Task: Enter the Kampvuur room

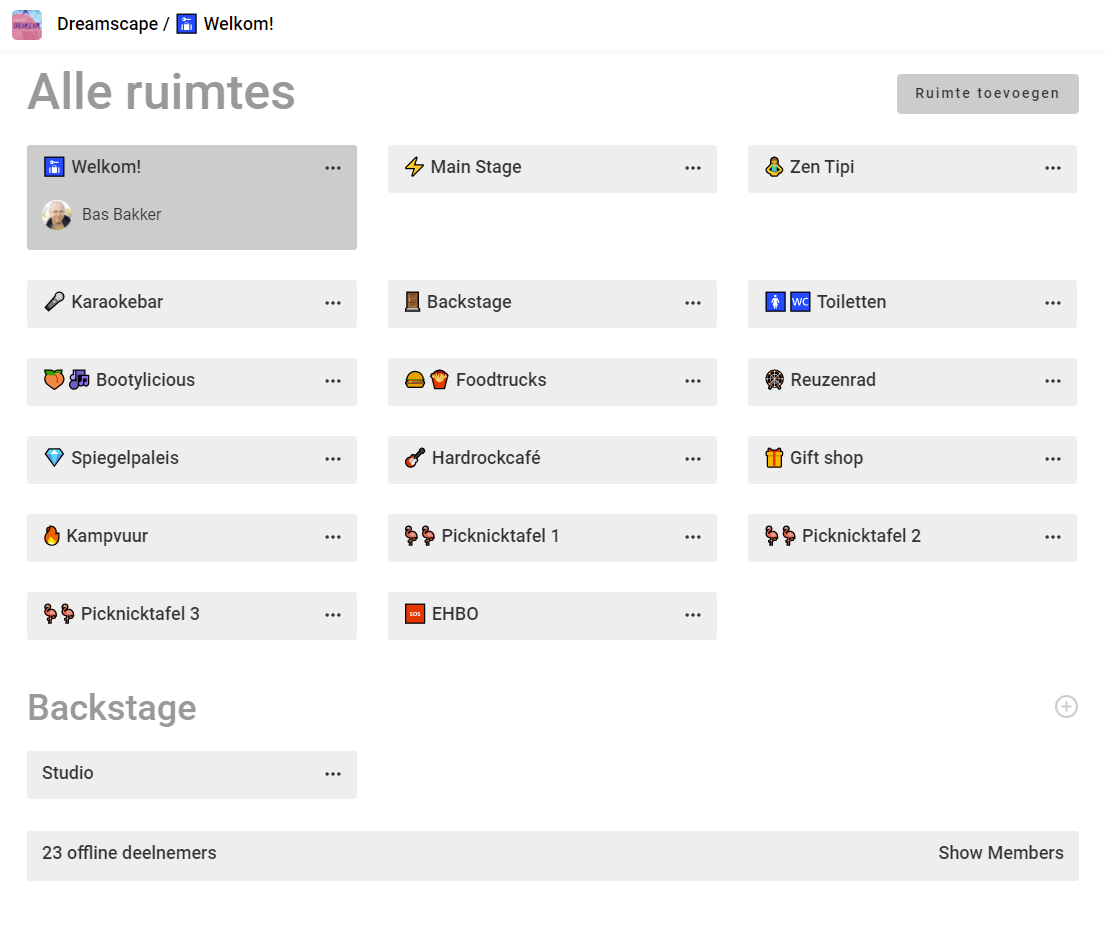Action: coord(107,537)
